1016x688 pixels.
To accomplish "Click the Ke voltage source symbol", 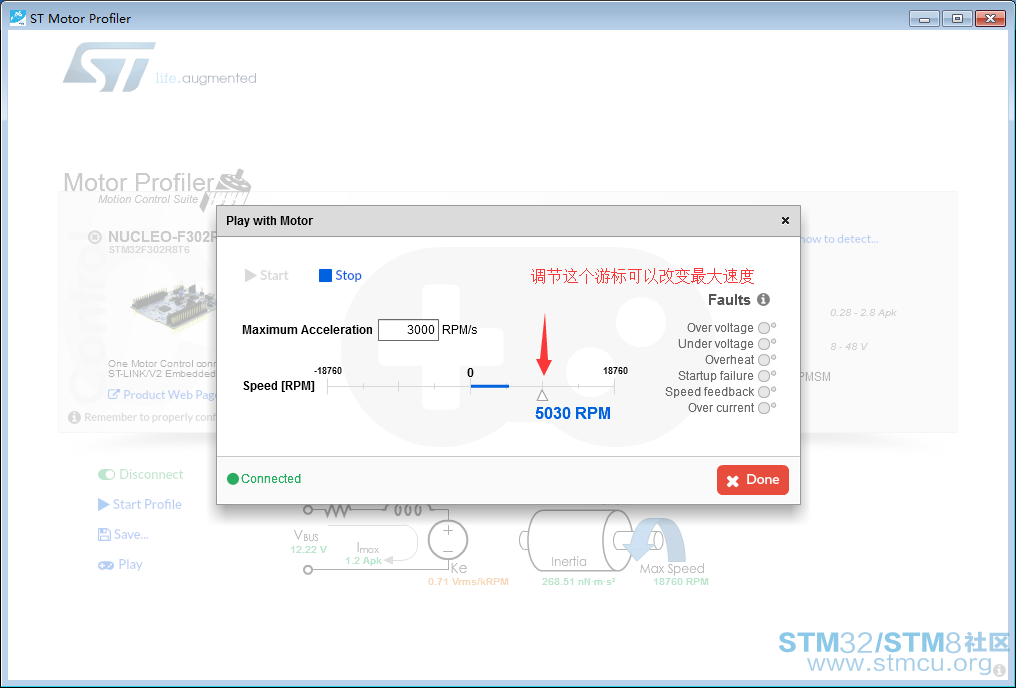I will tap(448, 540).
